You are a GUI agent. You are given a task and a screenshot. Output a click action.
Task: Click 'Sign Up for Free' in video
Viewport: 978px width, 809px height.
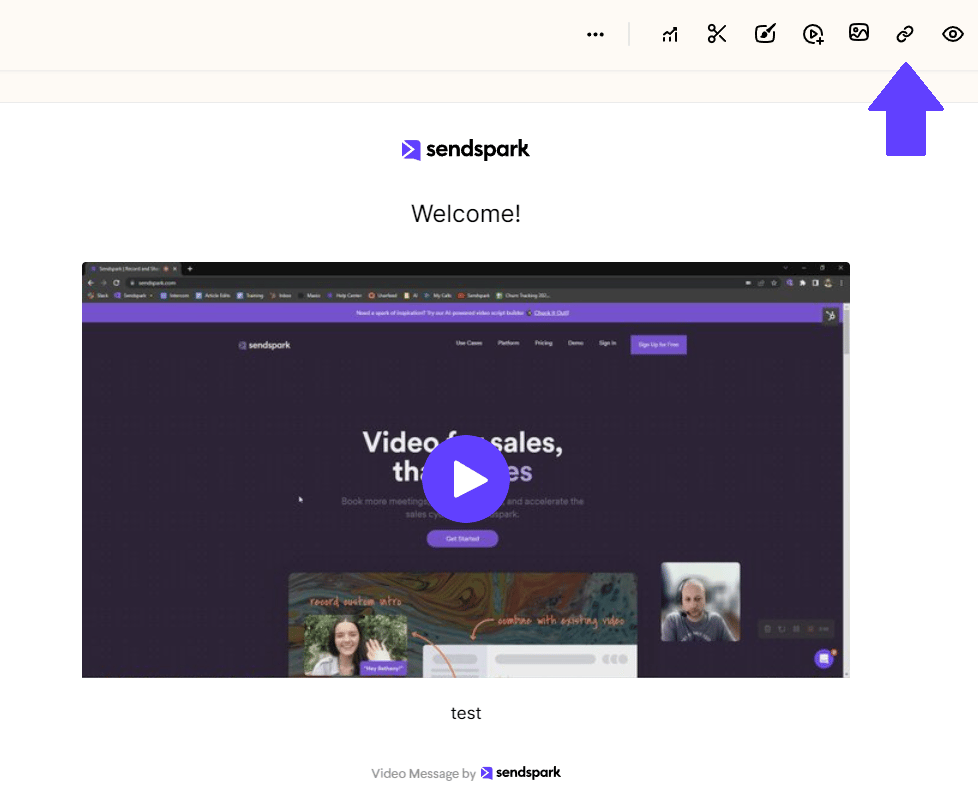[659, 344]
